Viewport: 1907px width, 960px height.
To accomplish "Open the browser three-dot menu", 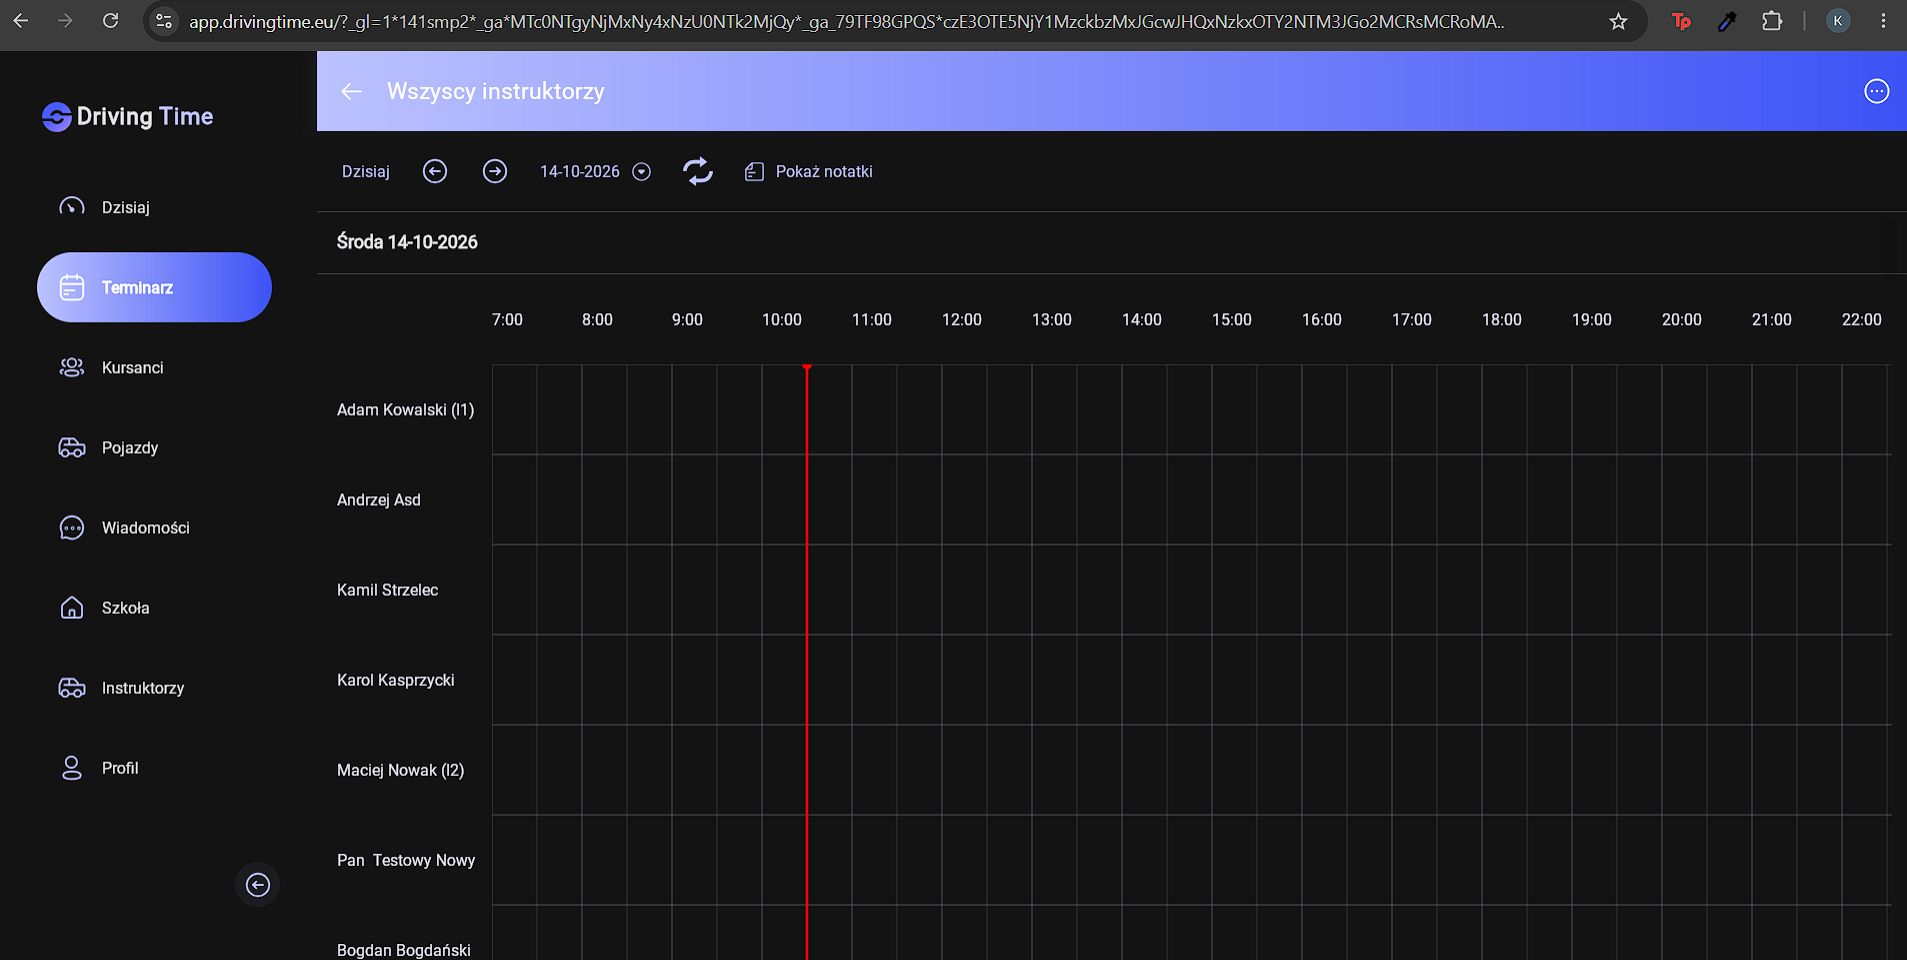I will [1883, 21].
